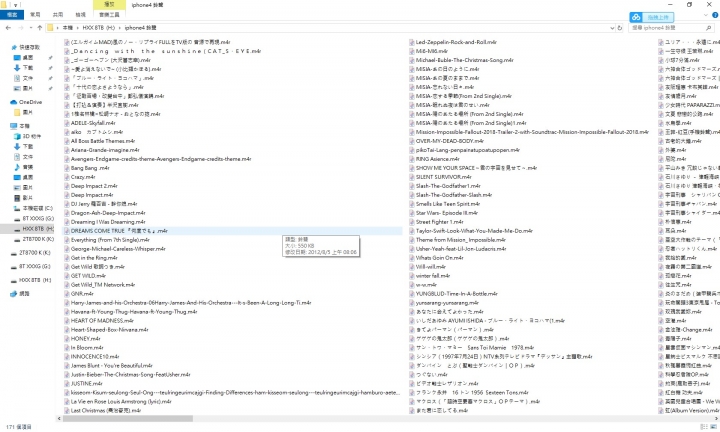Viewport: 720px width, 432px height.
Task: Refresh the iphone4 folder listing
Action: (x=620, y=28)
